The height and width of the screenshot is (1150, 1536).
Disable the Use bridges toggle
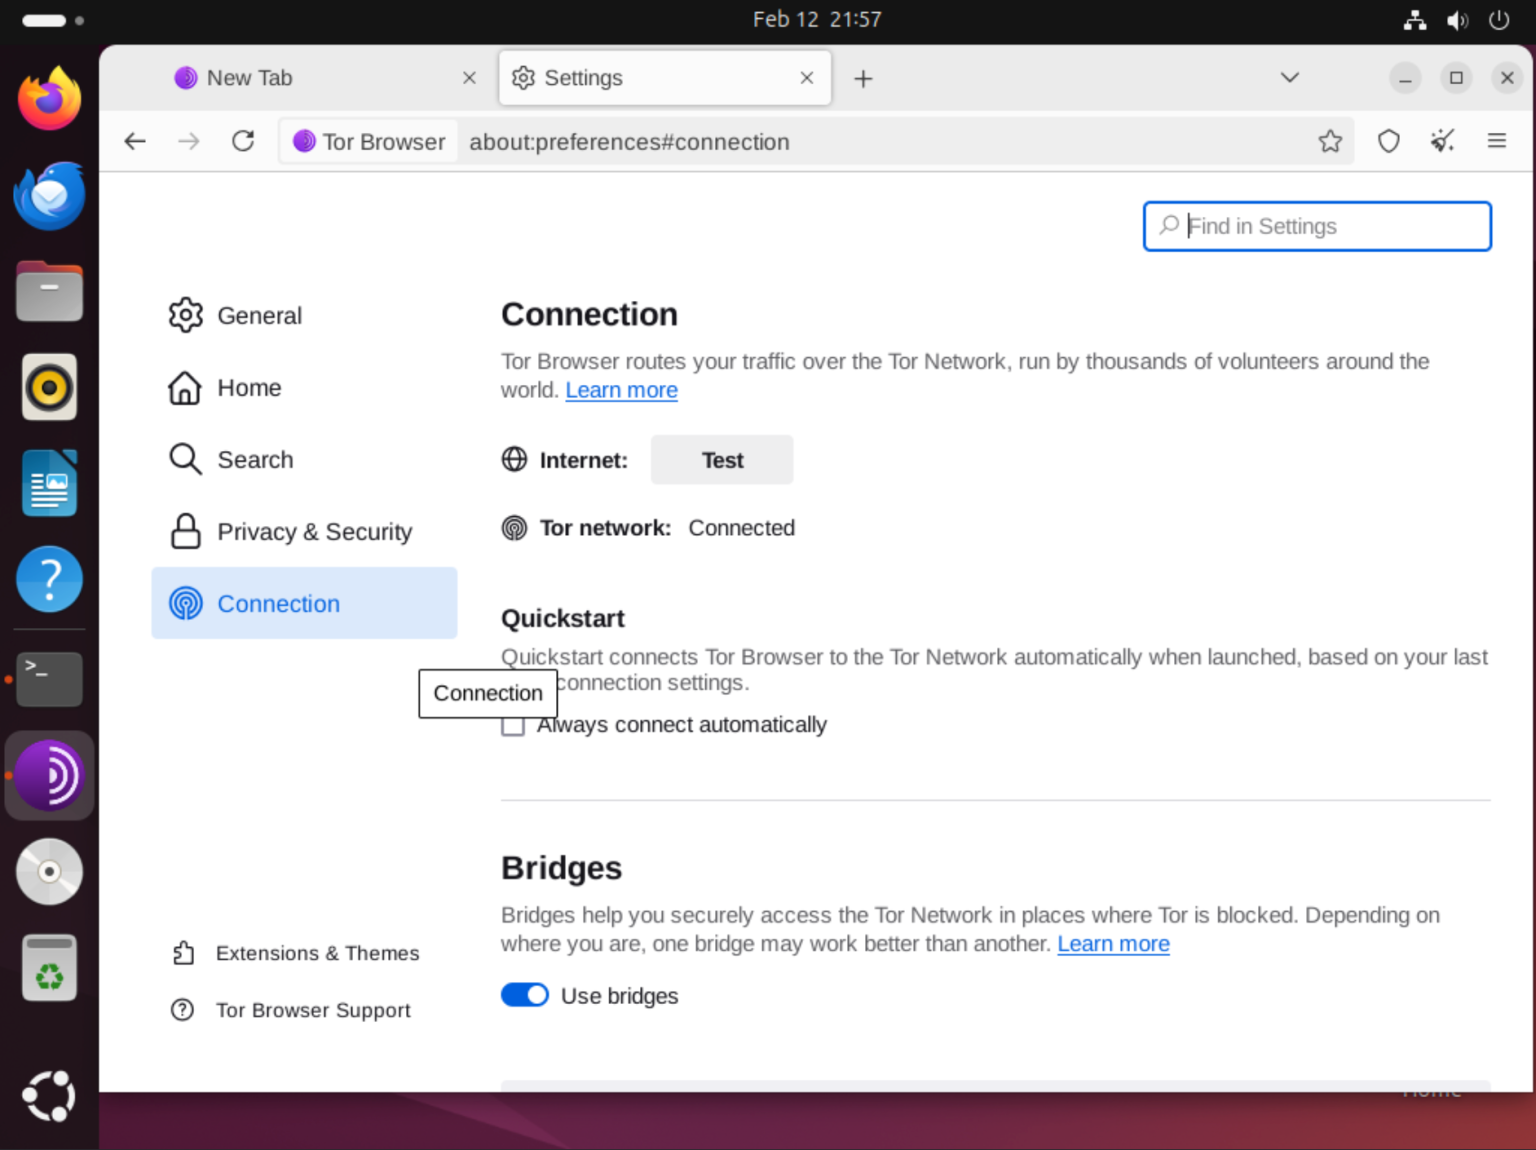(524, 995)
